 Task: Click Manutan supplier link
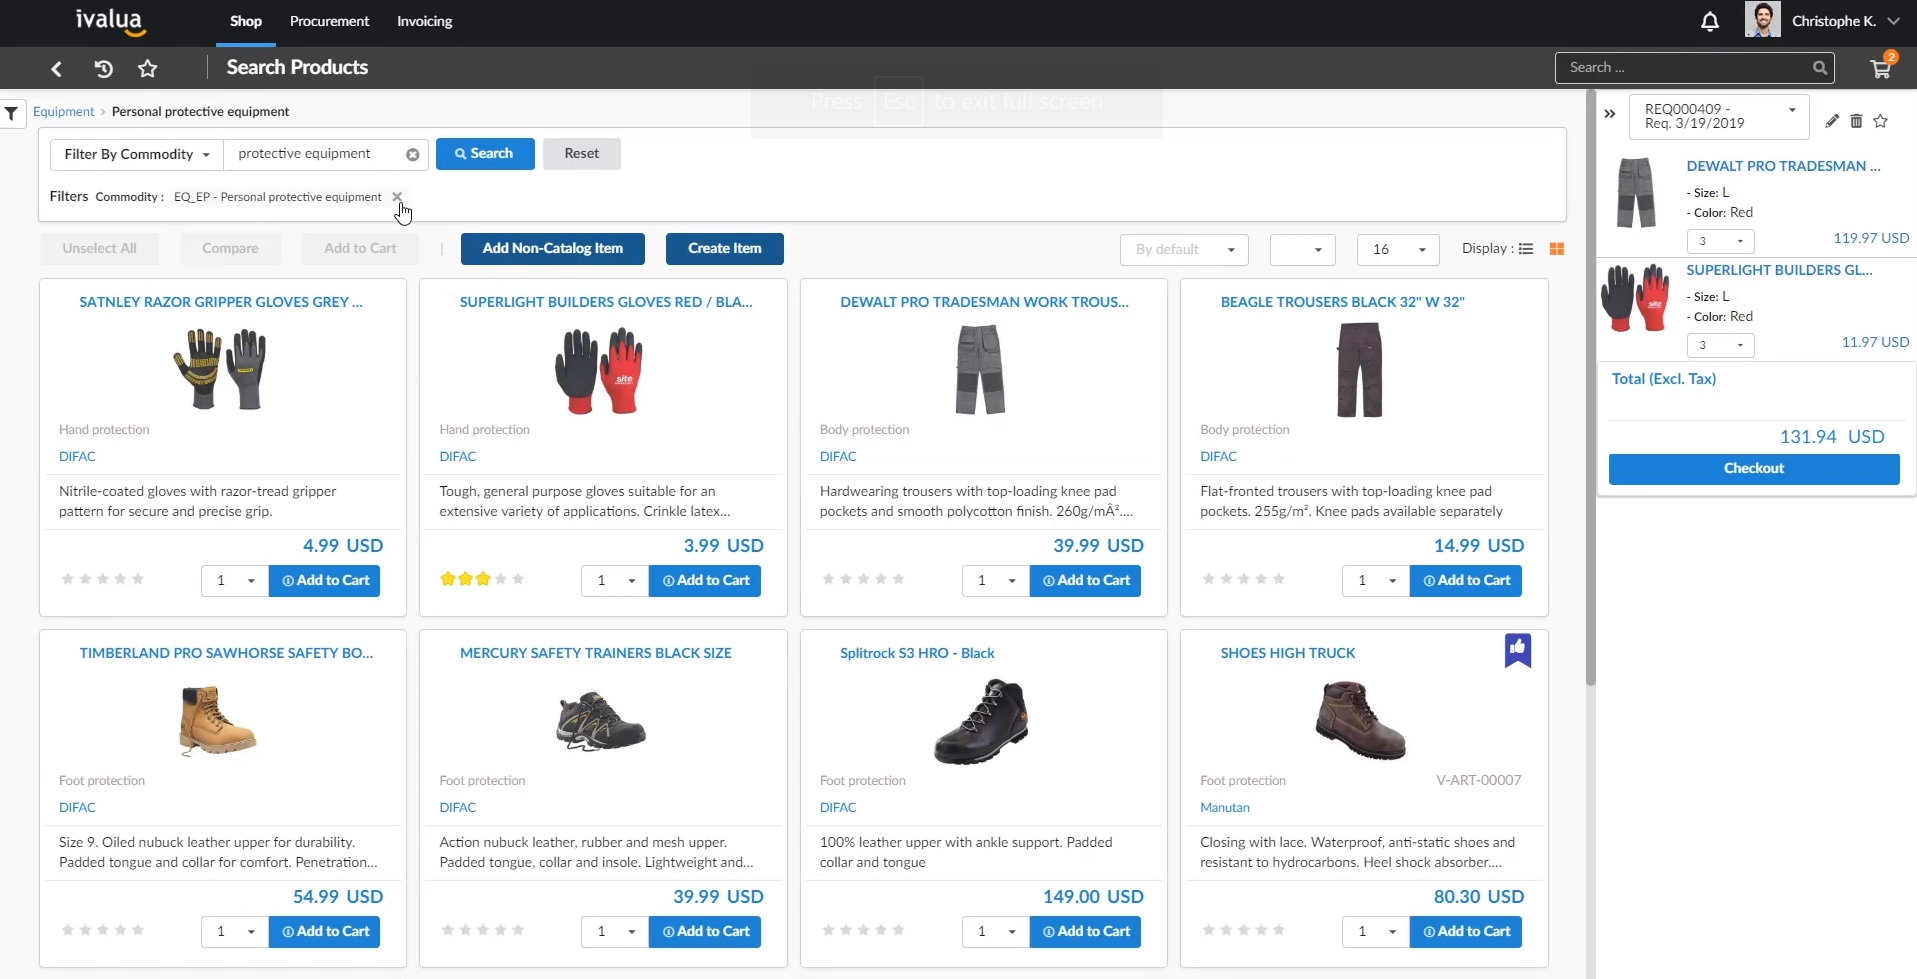click(1225, 808)
